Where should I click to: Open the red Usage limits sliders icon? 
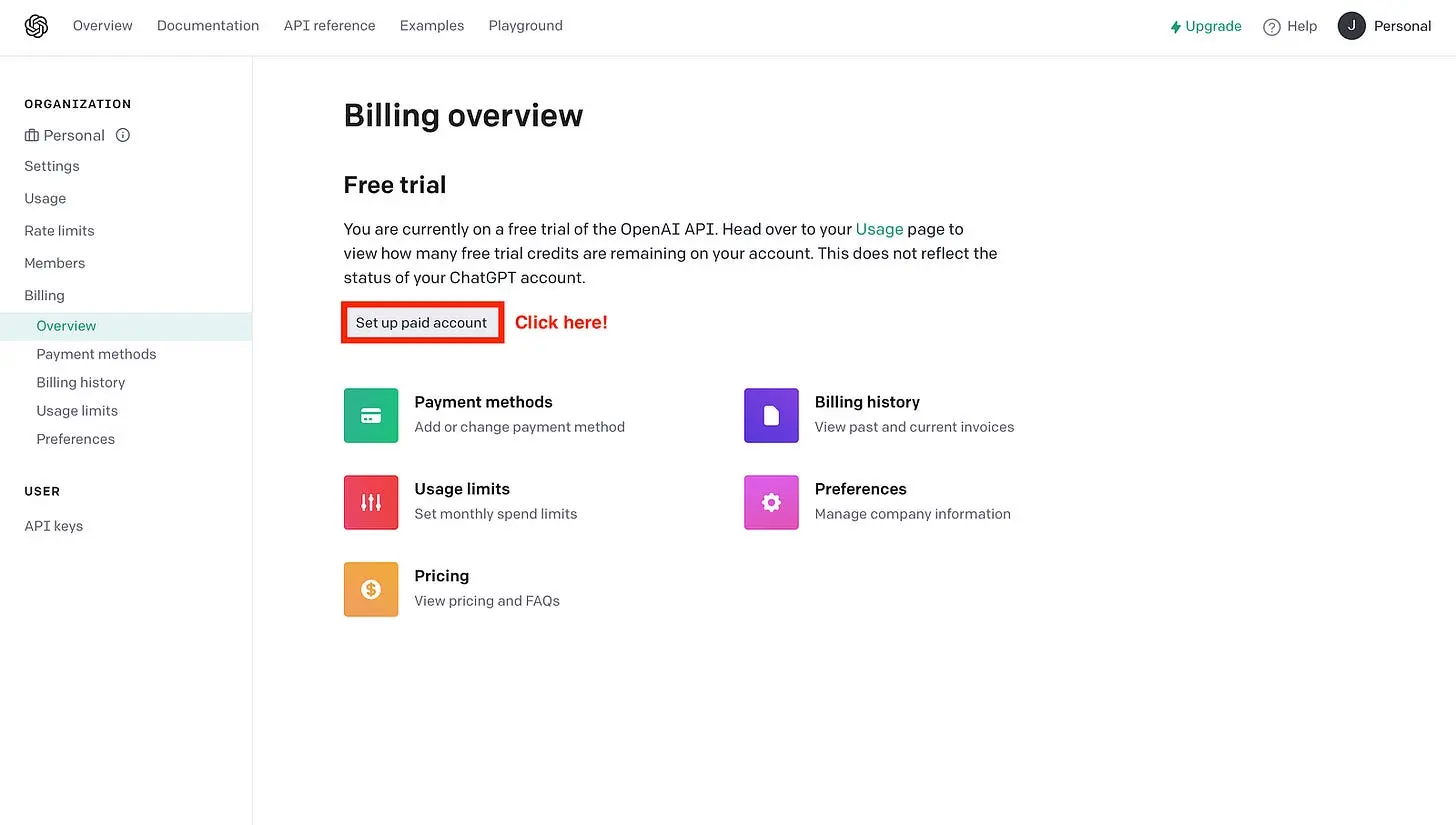[x=371, y=502]
